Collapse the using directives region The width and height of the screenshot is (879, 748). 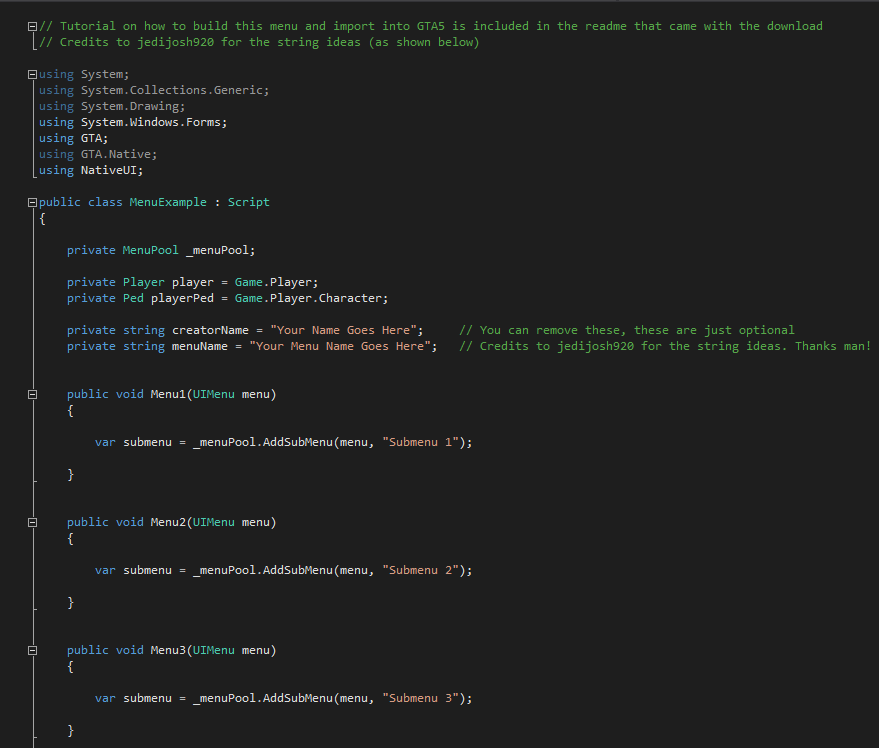[x=33, y=74]
